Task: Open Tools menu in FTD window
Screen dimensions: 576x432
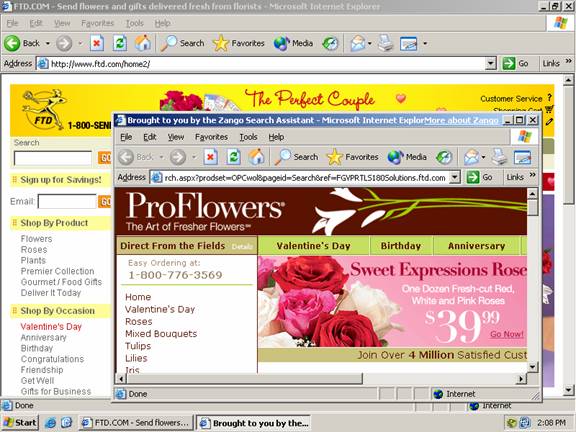Action: 135,23
